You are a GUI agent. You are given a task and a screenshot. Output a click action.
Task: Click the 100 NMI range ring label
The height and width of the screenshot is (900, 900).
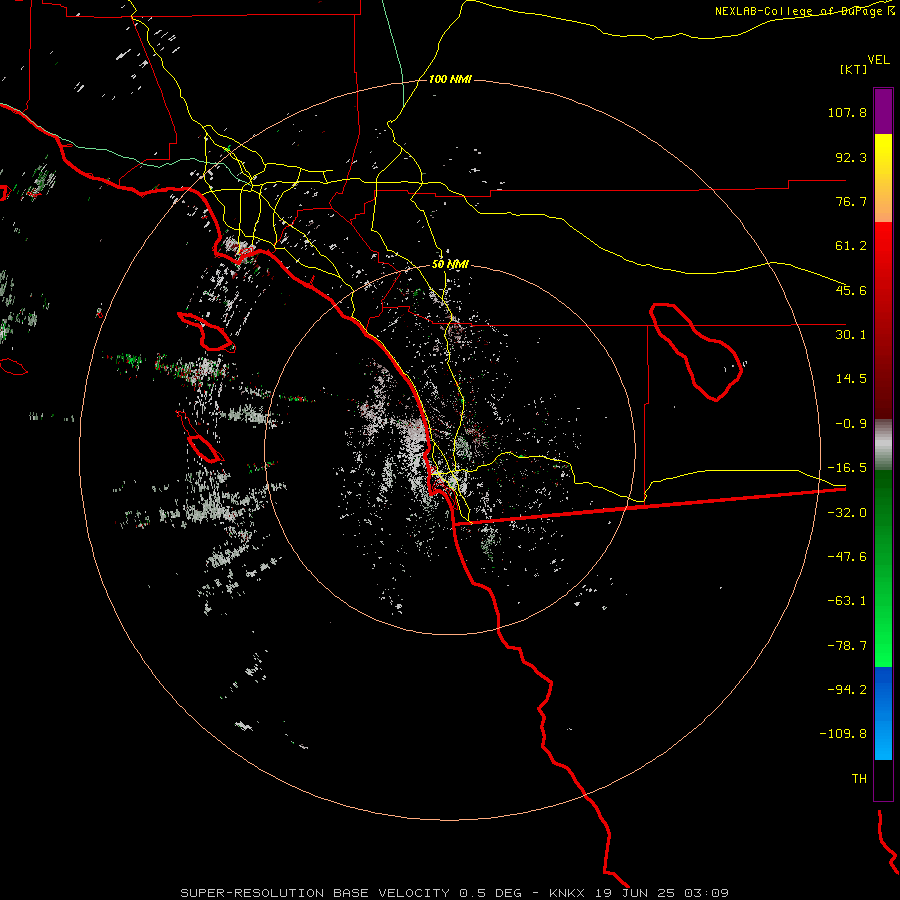(x=450, y=79)
